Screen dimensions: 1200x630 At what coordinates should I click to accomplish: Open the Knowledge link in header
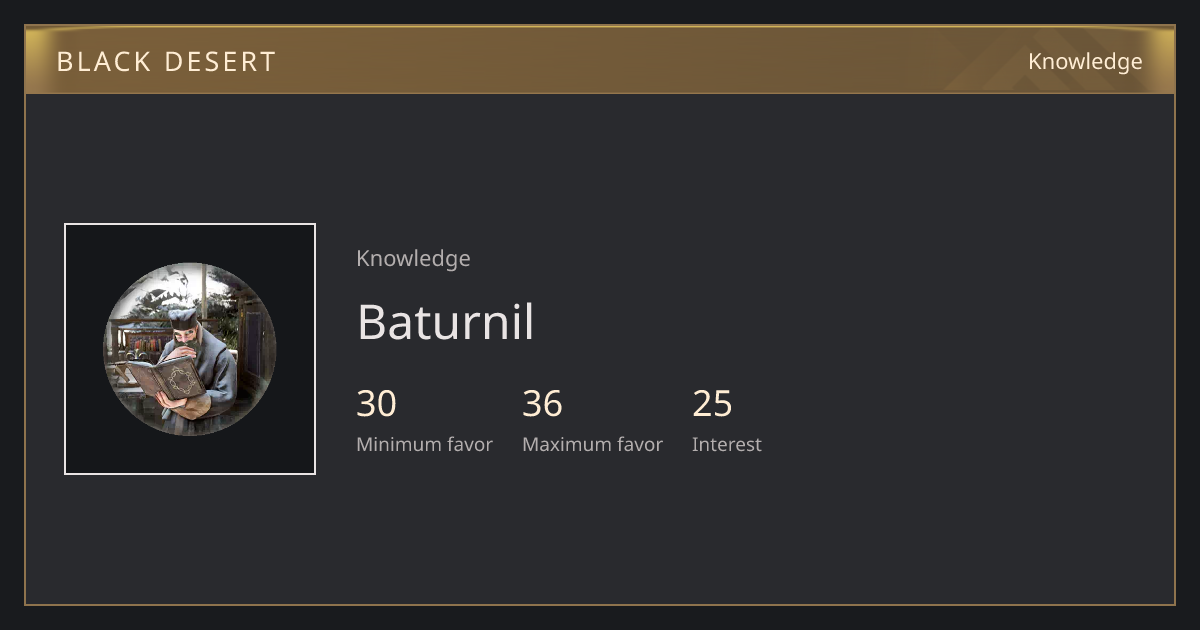1085,62
